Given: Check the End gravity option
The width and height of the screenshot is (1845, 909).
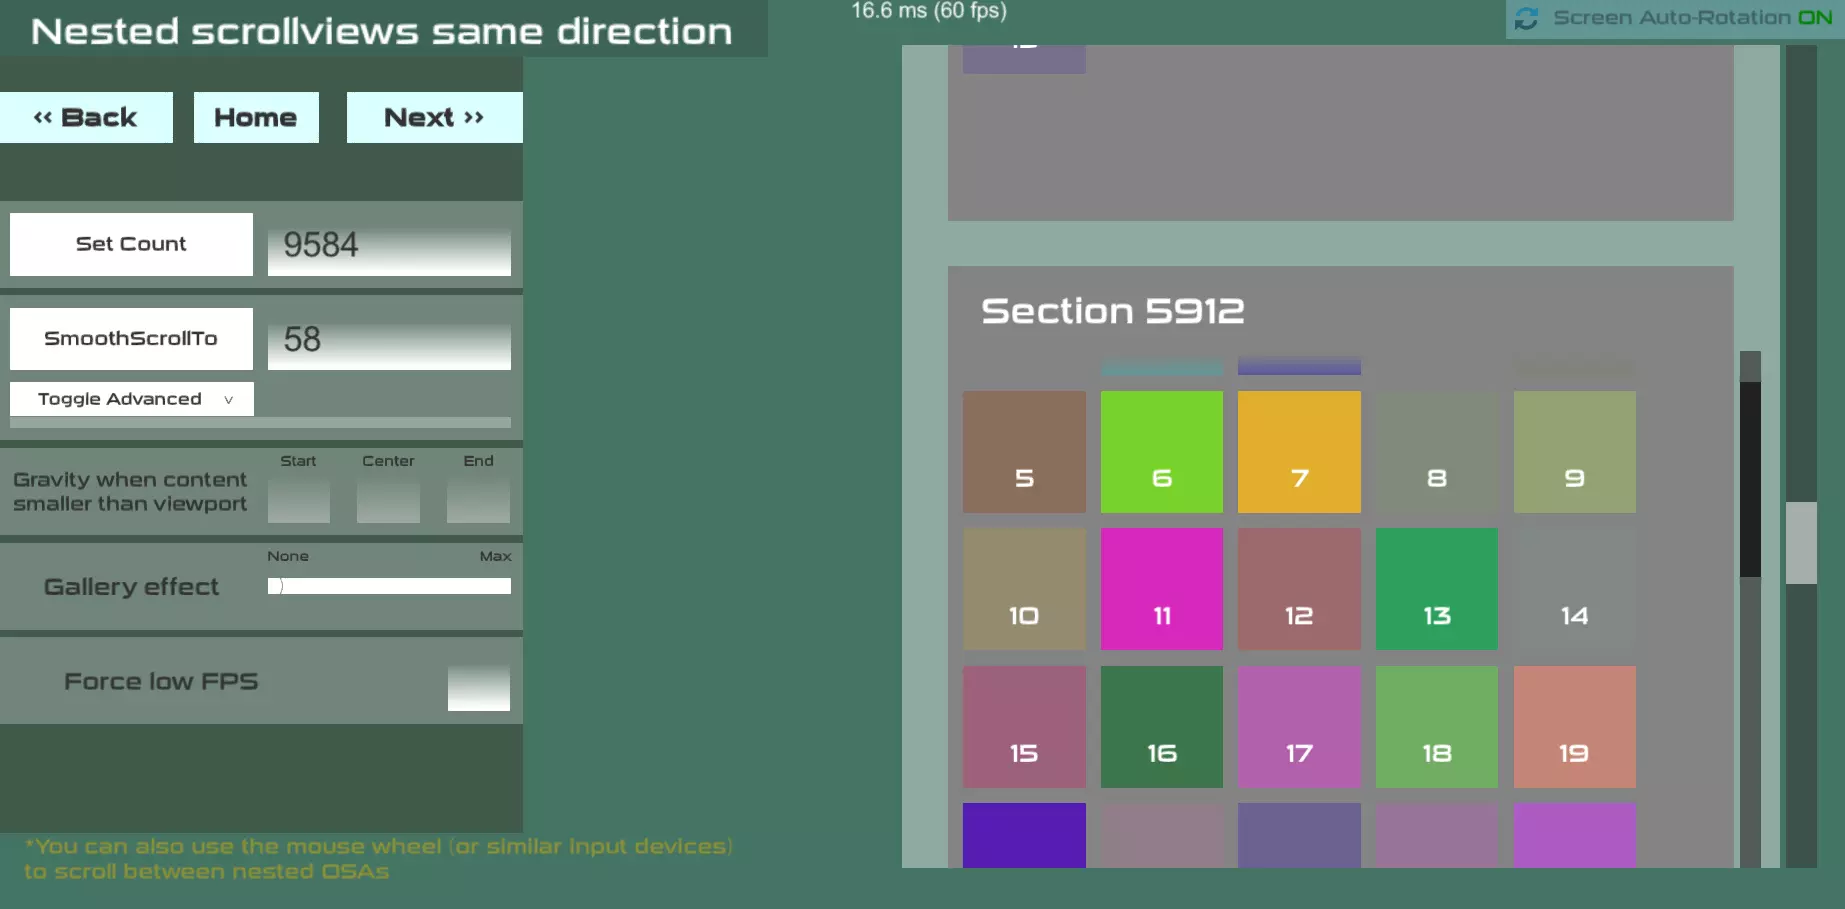Looking at the screenshot, I should tap(478, 501).
